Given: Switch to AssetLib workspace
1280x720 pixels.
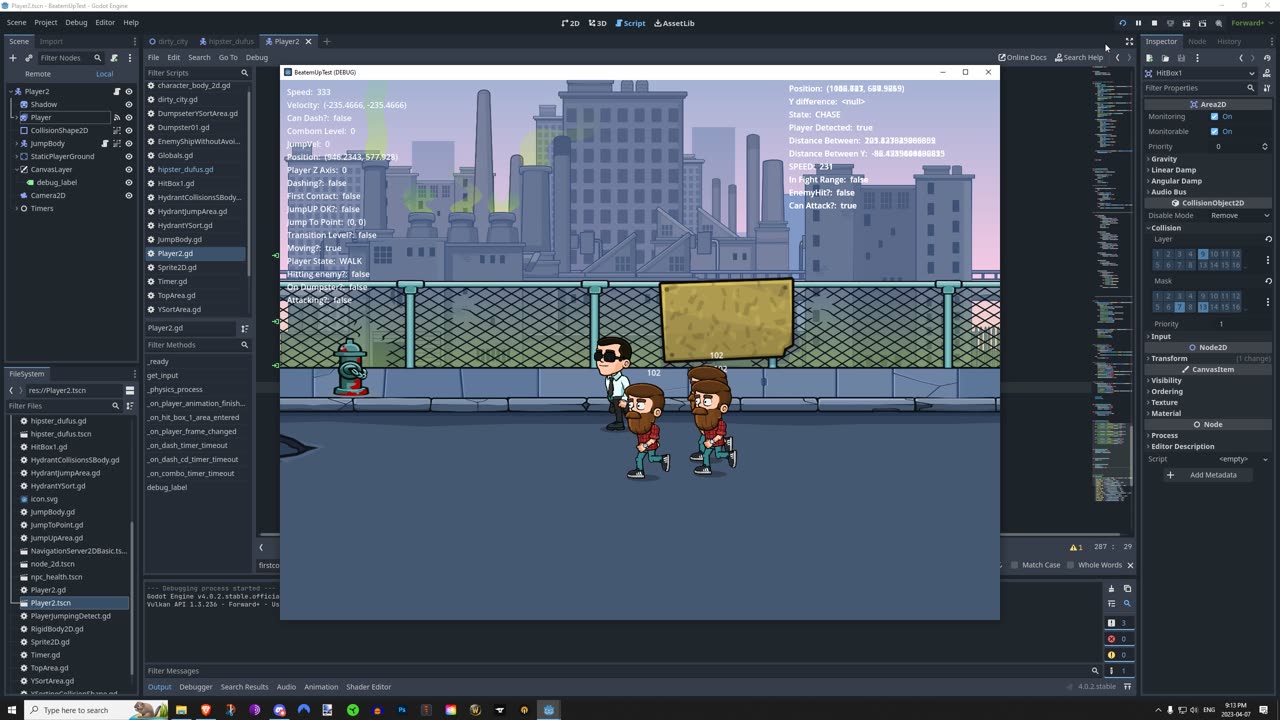Looking at the screenshot, I should point(674,23).
